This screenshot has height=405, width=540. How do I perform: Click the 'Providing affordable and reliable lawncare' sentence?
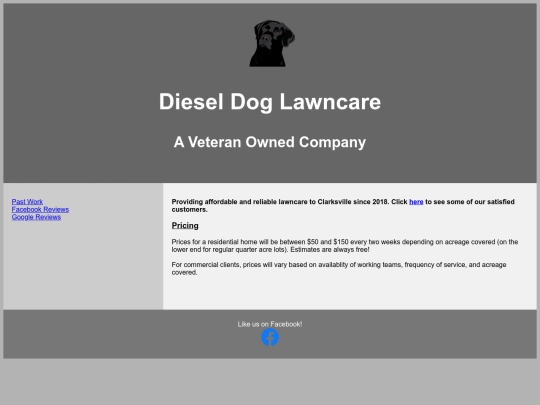click(x=343, y=206)
